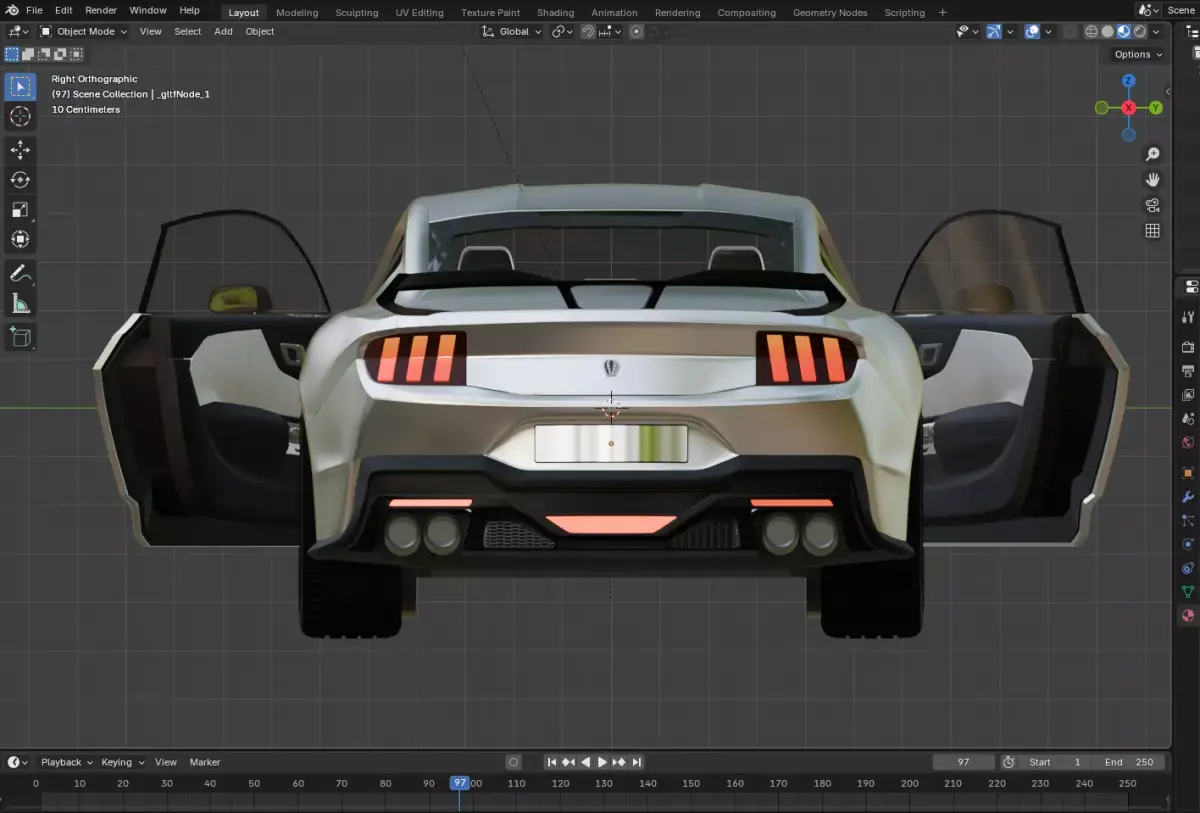This screenshot has width=1200, height=813.
Task: Select the Select Box tool in the toolbar
Action: pyautogui.click(x=20, y=86)
